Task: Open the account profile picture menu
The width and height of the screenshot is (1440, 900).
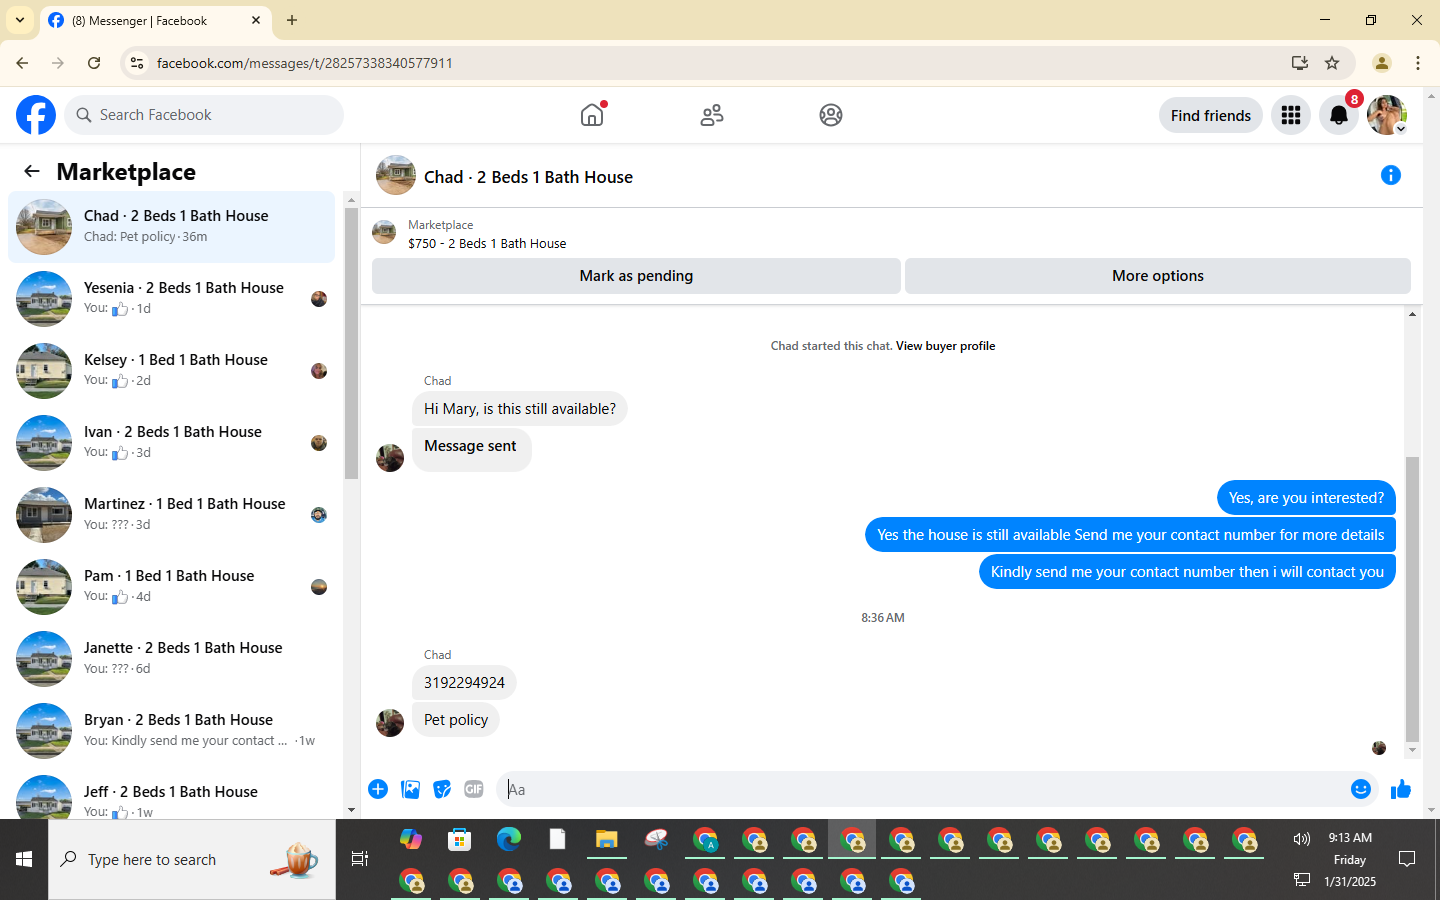Action: click(1387, 115)
